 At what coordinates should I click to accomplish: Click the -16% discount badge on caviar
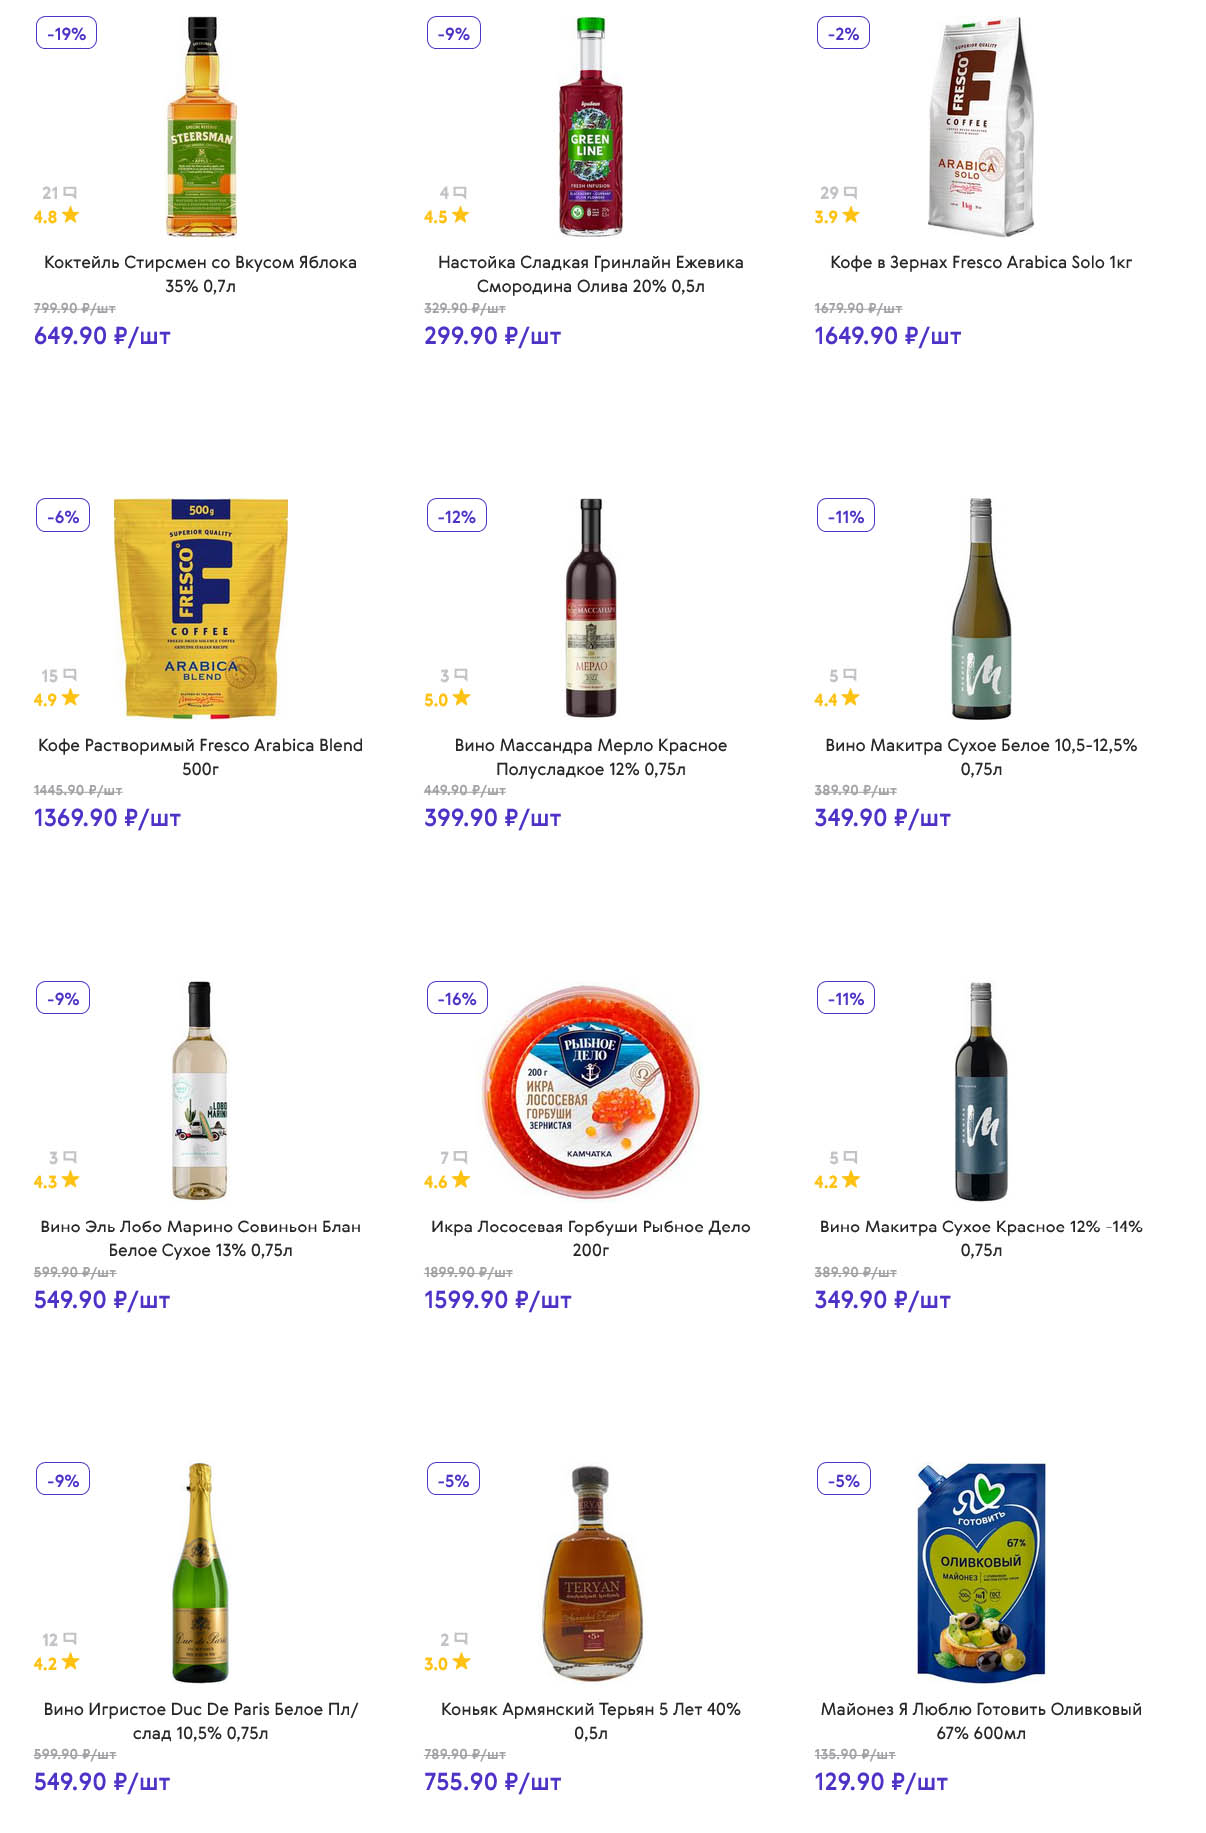point(457,999)
